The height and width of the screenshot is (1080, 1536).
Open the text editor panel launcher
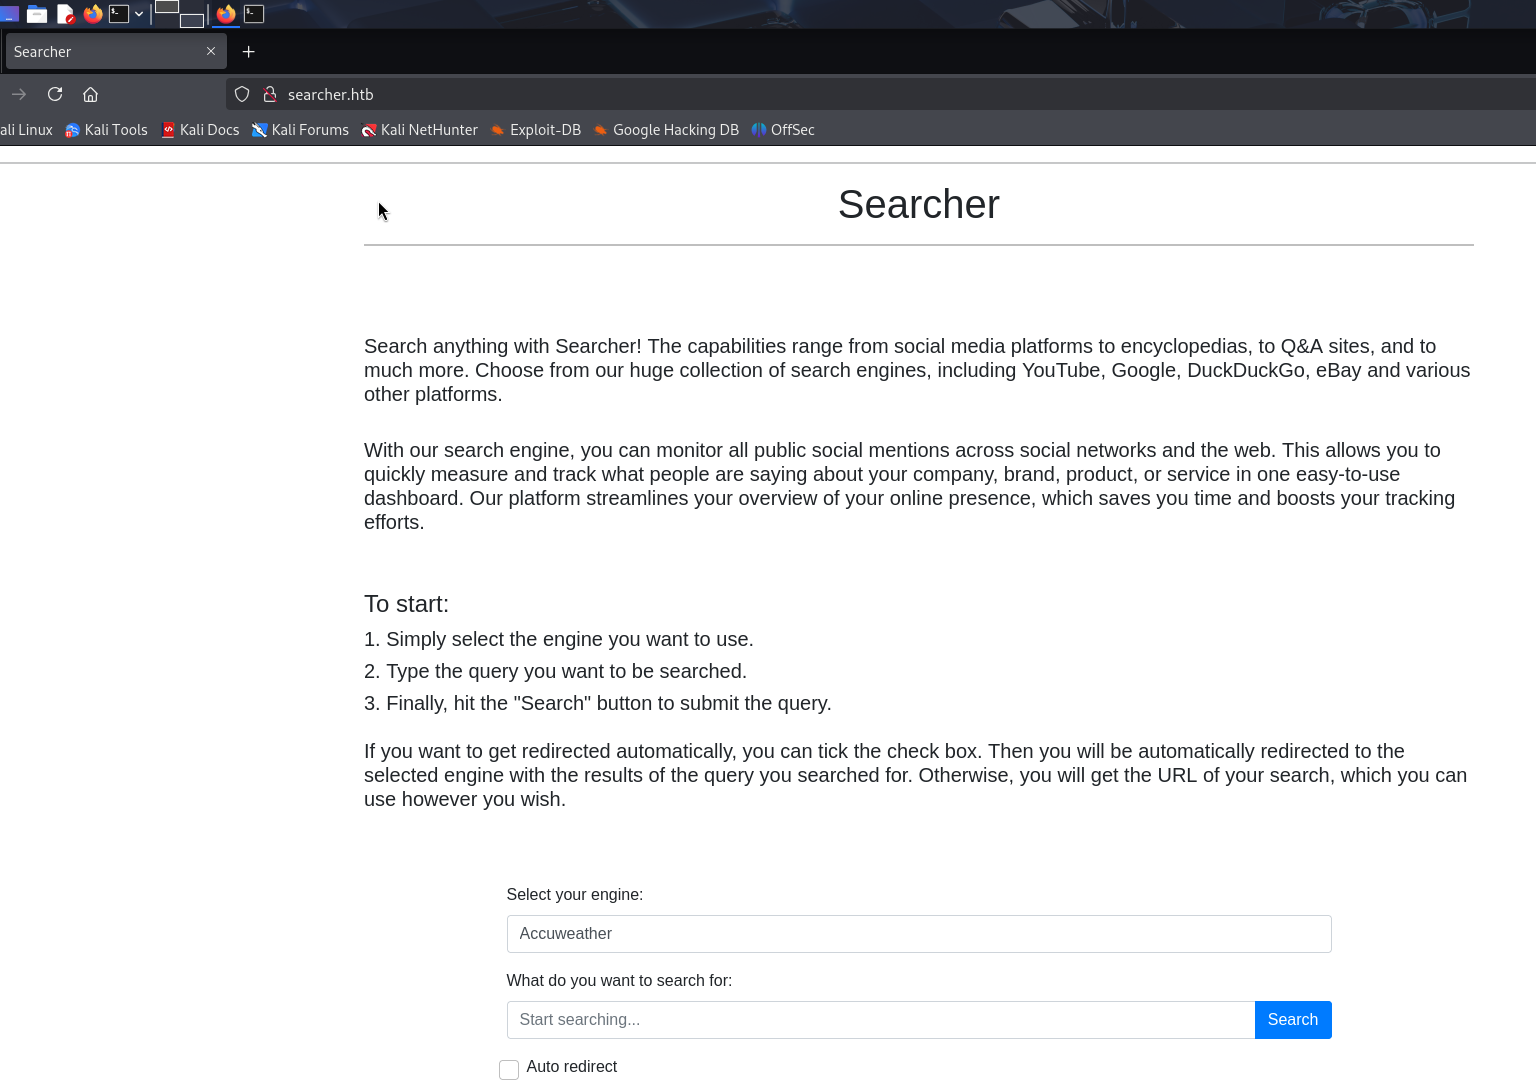click(65, 14)
